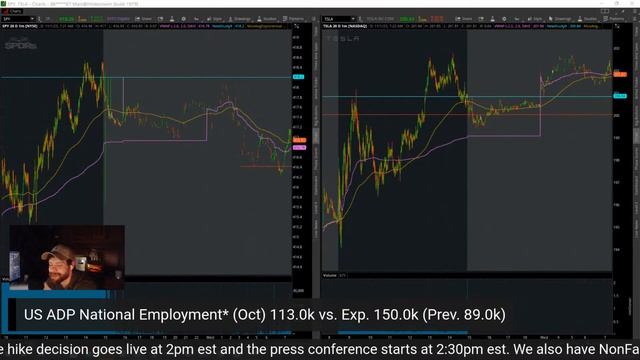Open chart settings gear on SPY chart

[184, 19]
